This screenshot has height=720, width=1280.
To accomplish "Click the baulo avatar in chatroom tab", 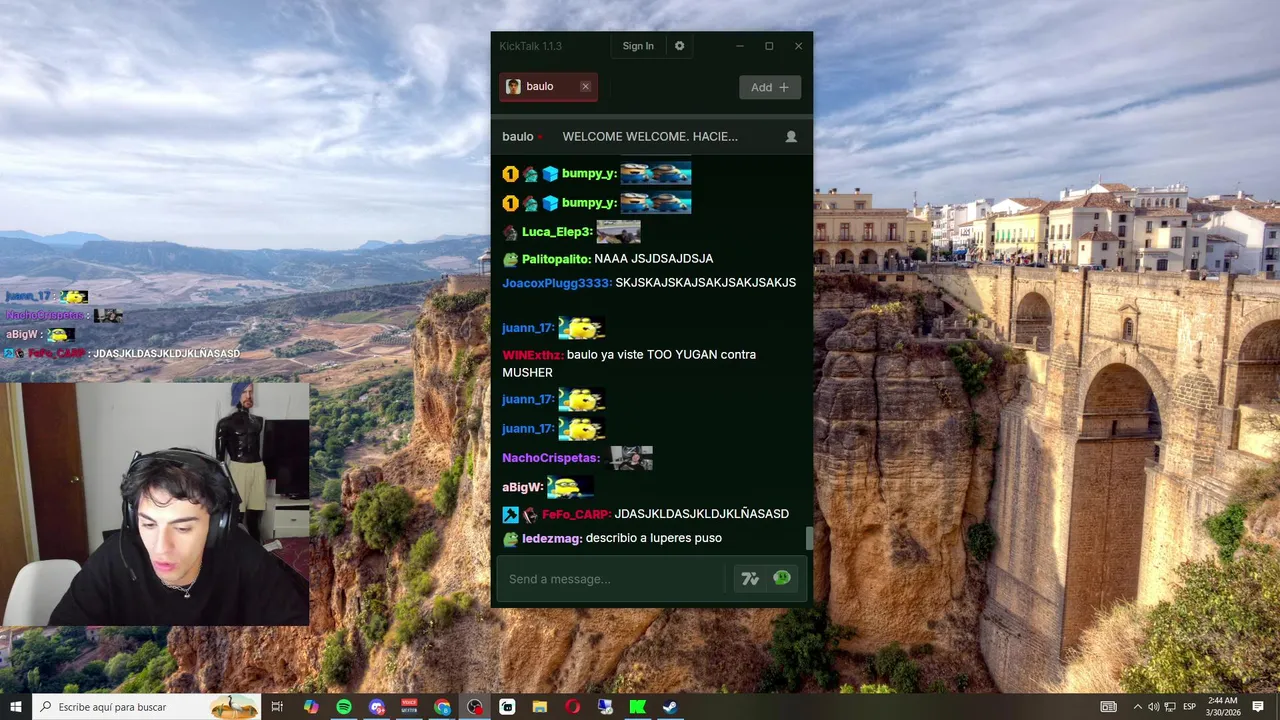I will [x=513, y=87].
